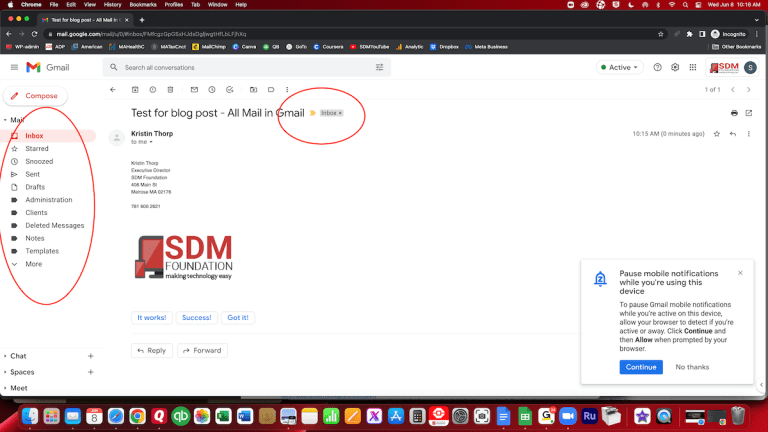
Task: Remove the Inbox label with its x
Action: [340, 113]
